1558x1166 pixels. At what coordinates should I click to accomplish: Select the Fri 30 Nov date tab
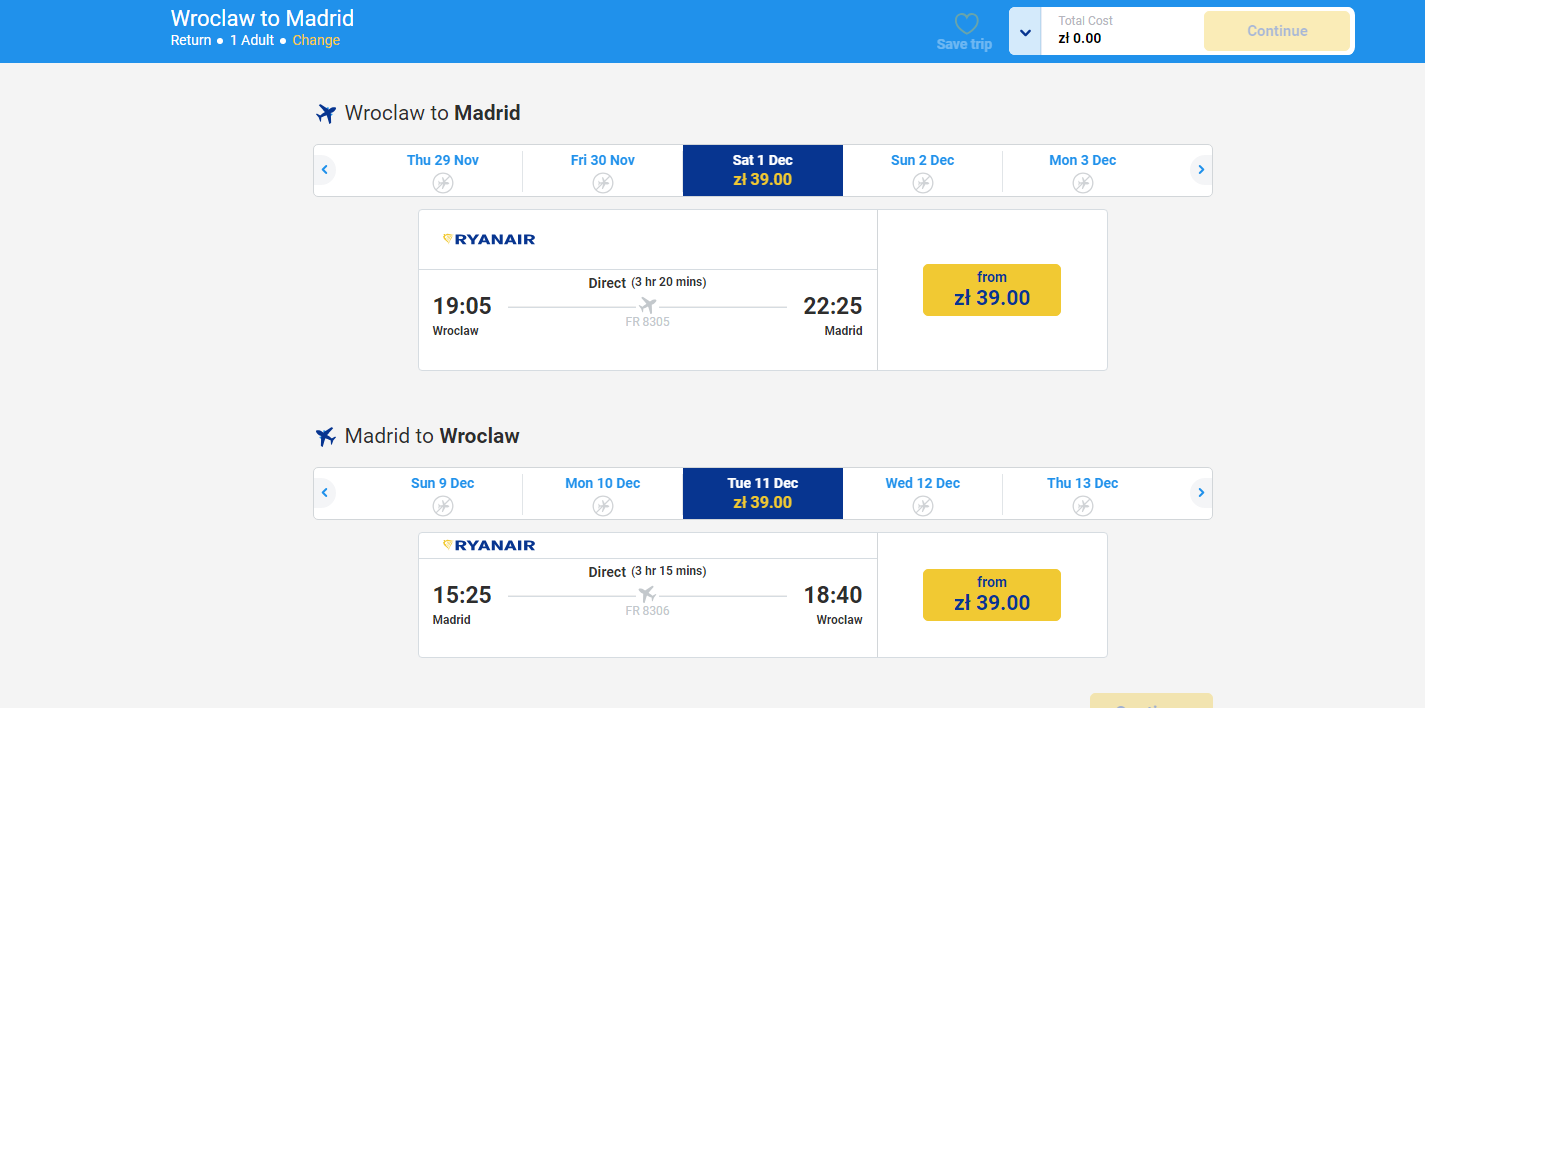tap(603, 171)
